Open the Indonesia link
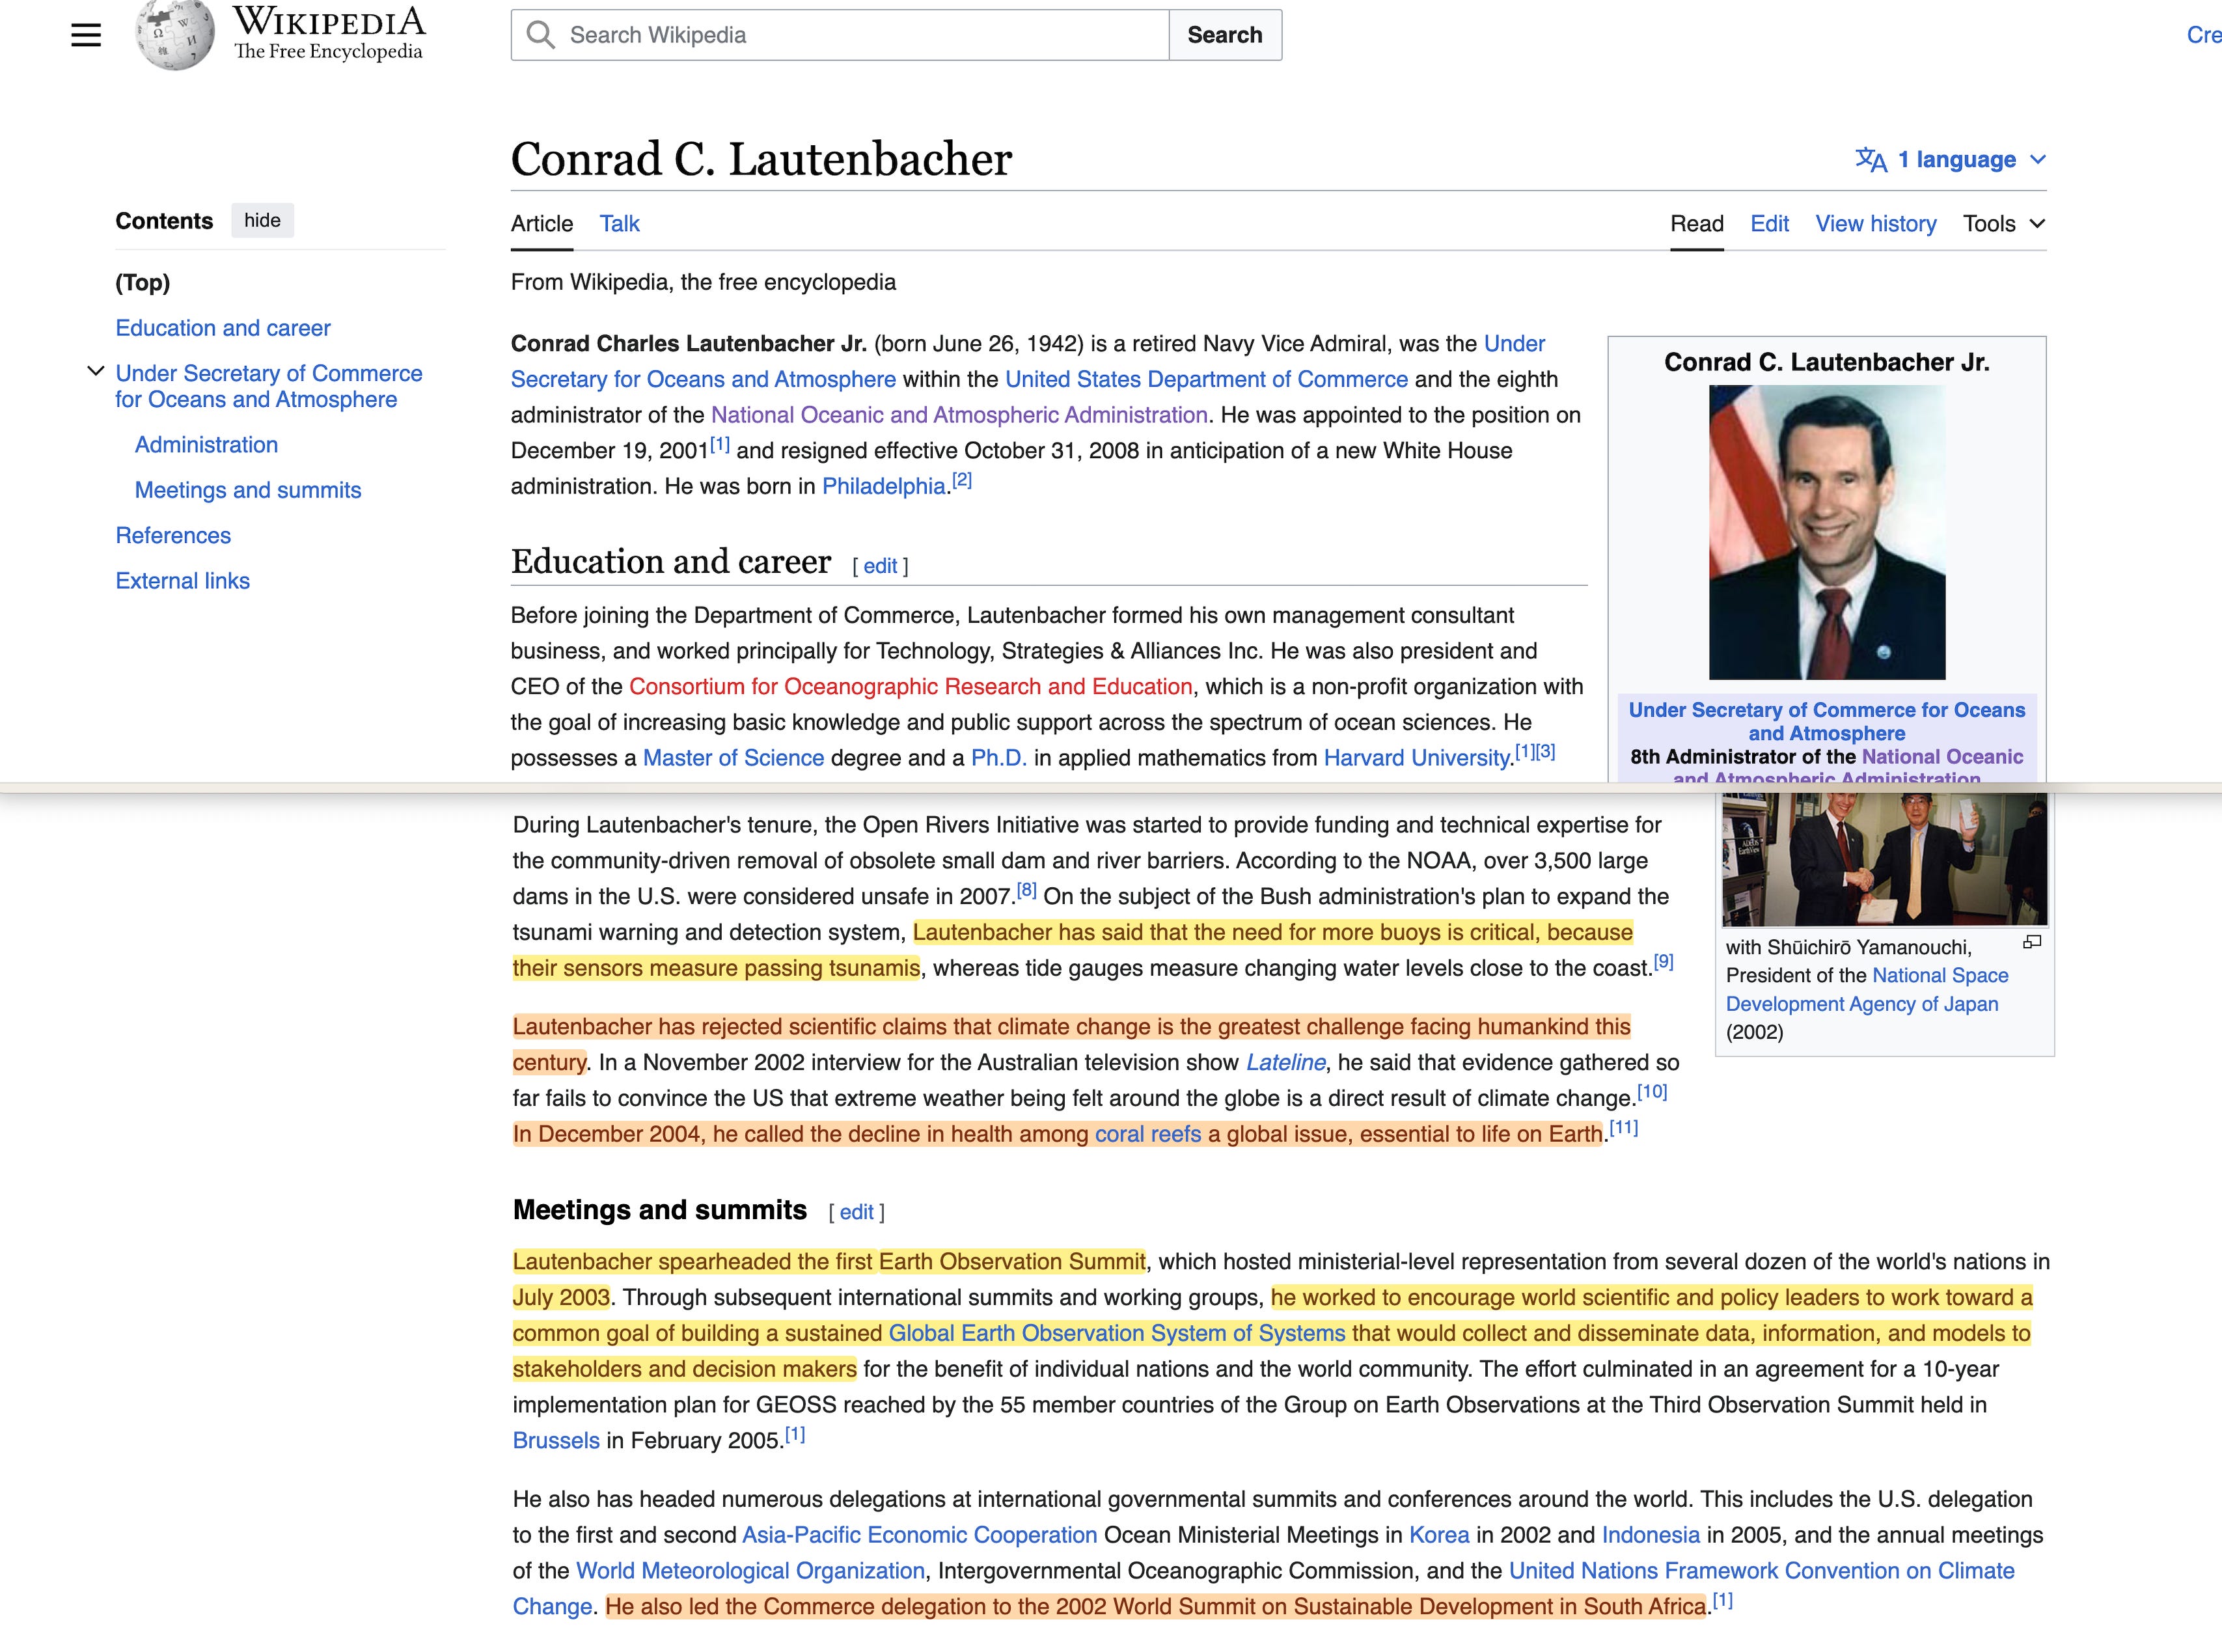2222x1652 pixels. (1651, 1536)
